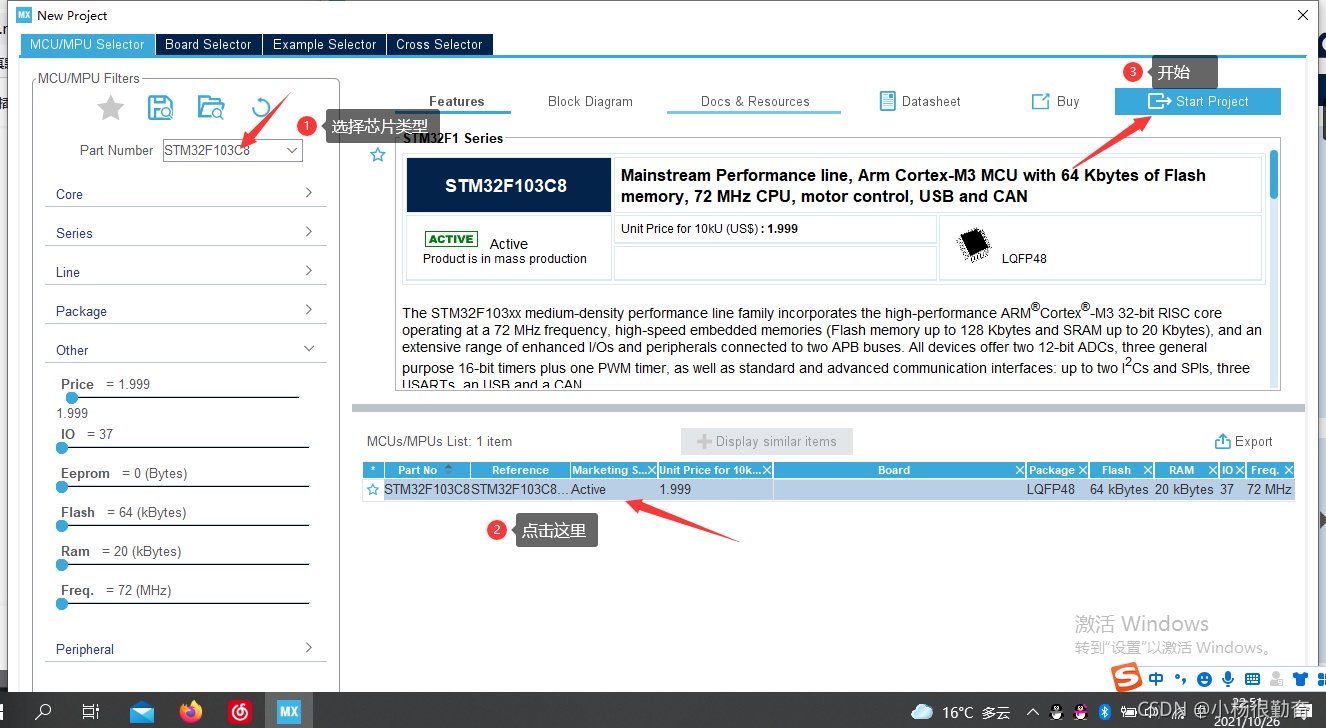This screenshot has height=728, width=1326.
Task: Click the Price slider handle
Action: (x=72, y=397)
